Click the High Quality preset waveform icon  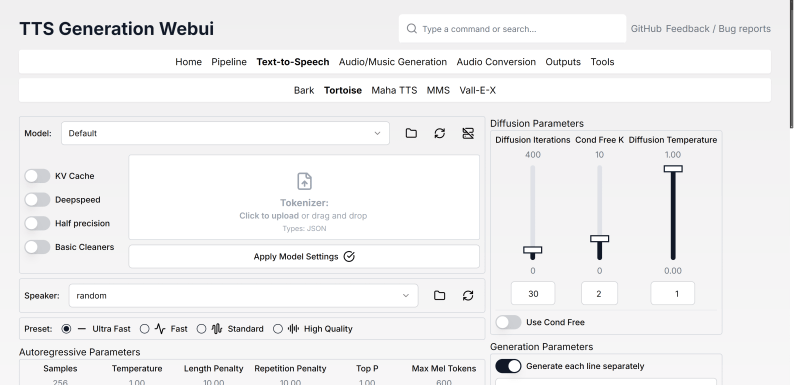click(293, 329)
